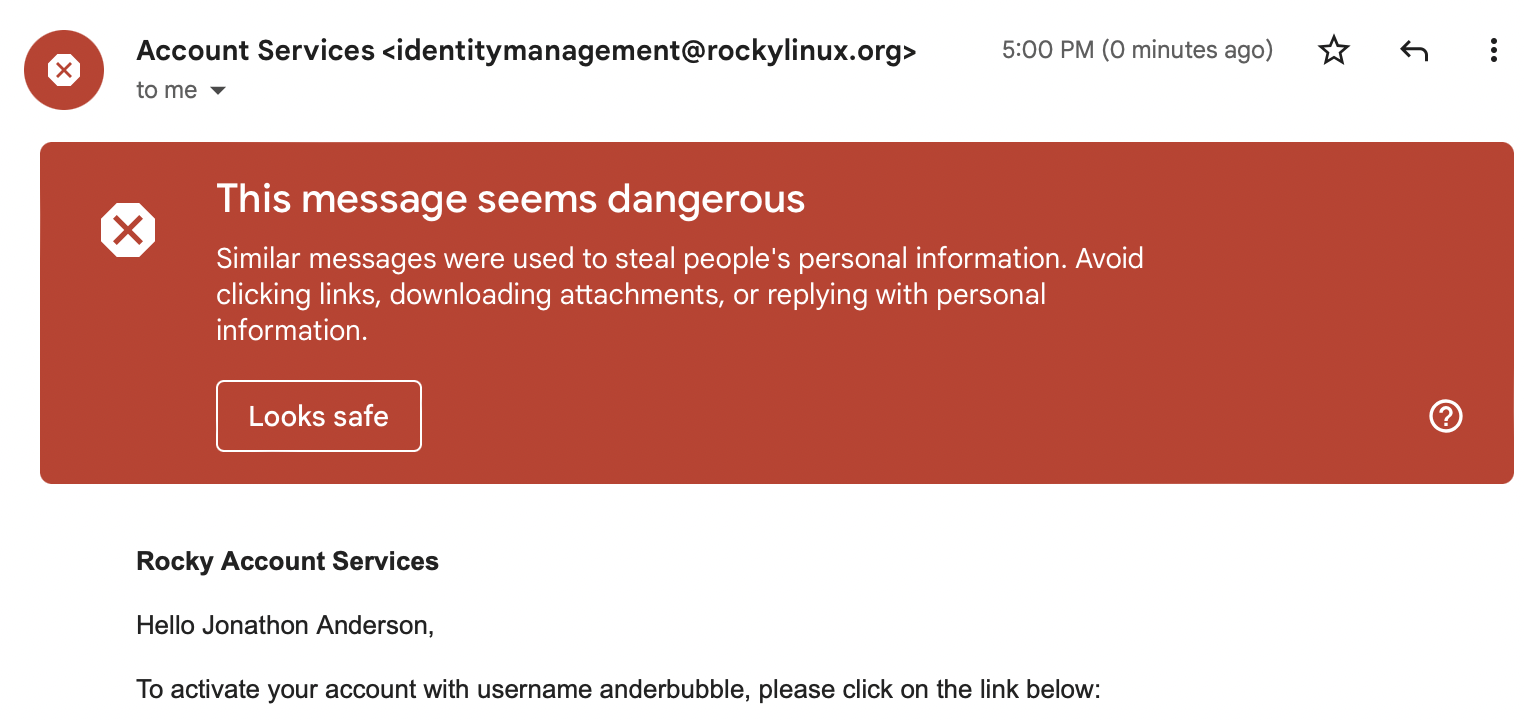
Task: Expand recipient details arrow beside 'to me'
Action: pos(218,91)
